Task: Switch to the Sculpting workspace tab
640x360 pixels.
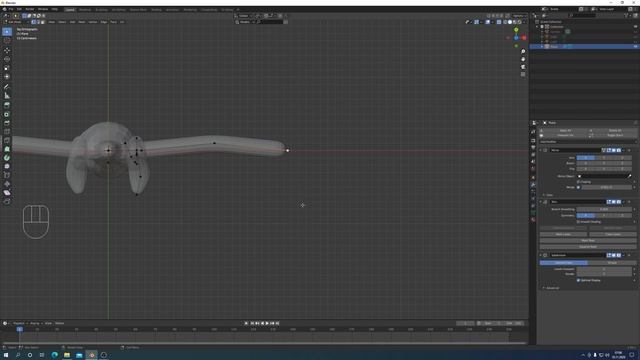Action: pyautogui.click(x=101, y=9)
